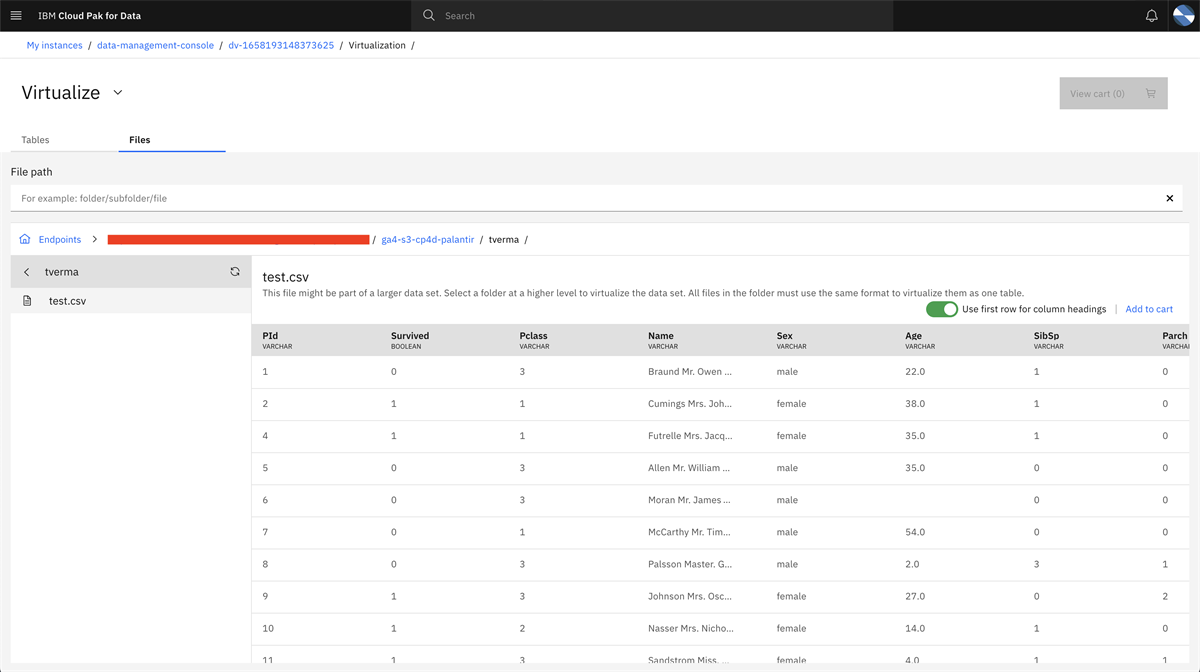Click the name cell Nasser Mrs. Nicho...
1200x672 pixels.
point(691,628)
